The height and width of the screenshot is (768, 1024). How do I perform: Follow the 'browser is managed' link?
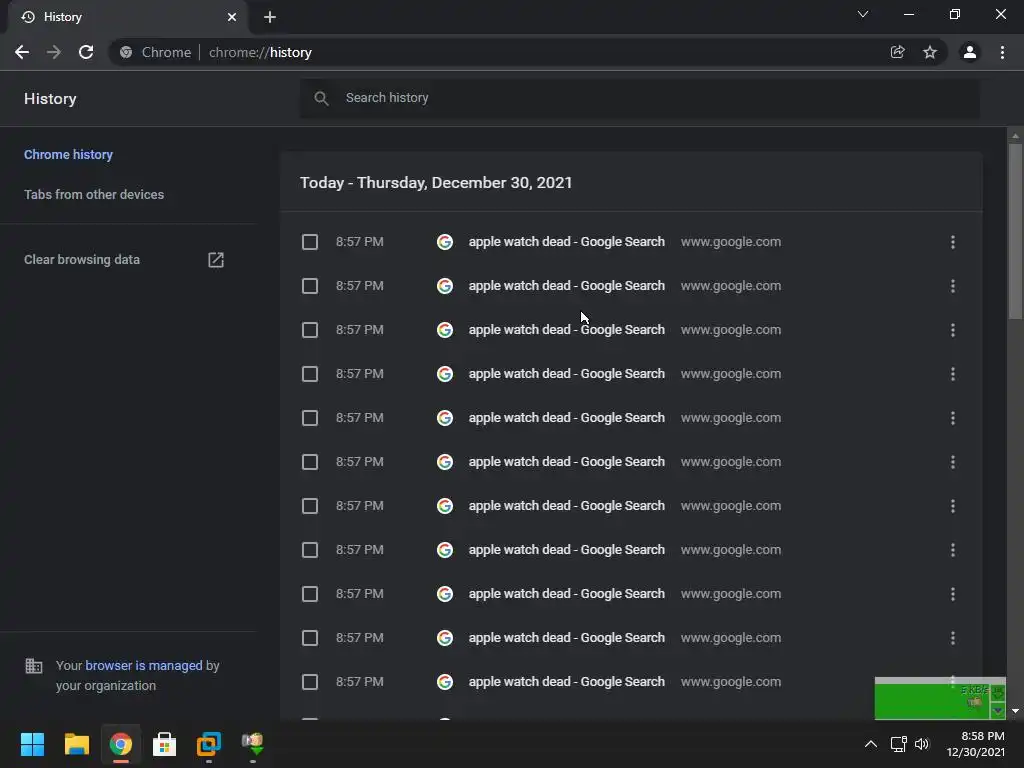pyautogui.click(x=144, y=665)
